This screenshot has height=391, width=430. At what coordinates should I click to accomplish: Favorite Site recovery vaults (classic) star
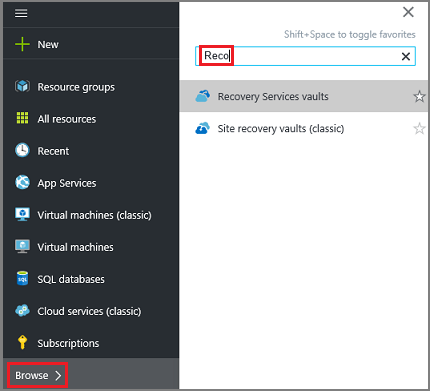click(419, 128)
